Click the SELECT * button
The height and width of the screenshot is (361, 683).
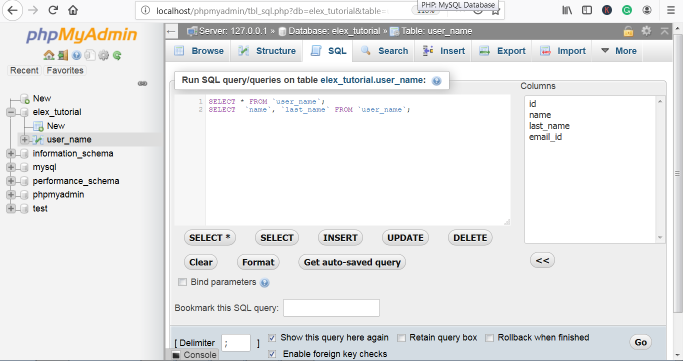[x=210, y=238]
